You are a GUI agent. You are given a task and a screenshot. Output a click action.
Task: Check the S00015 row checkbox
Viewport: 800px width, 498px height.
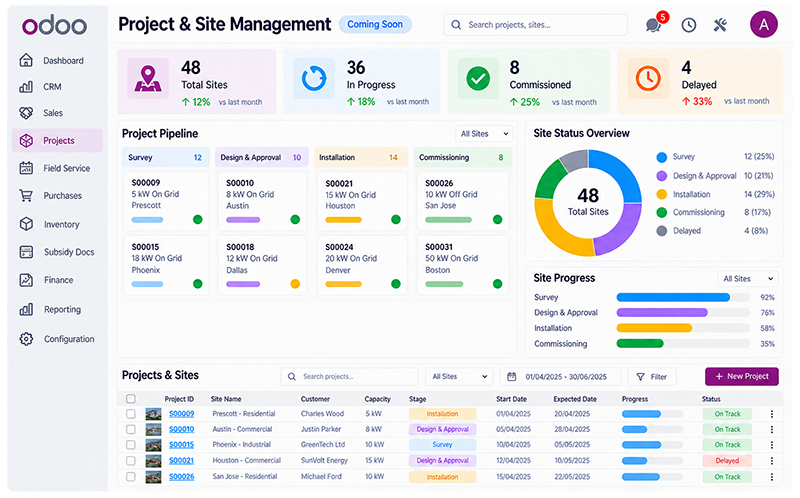[131, 444]
